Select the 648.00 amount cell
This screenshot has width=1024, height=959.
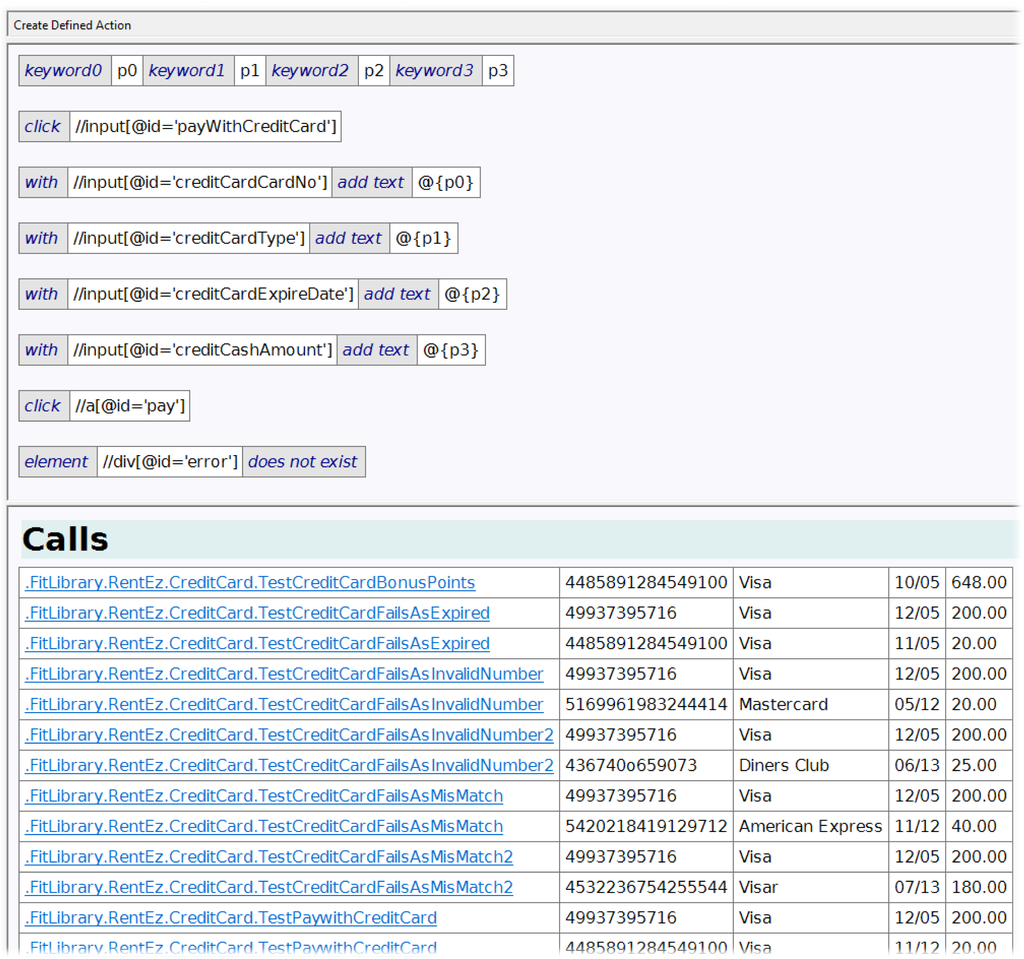click(x=978, y=582)
